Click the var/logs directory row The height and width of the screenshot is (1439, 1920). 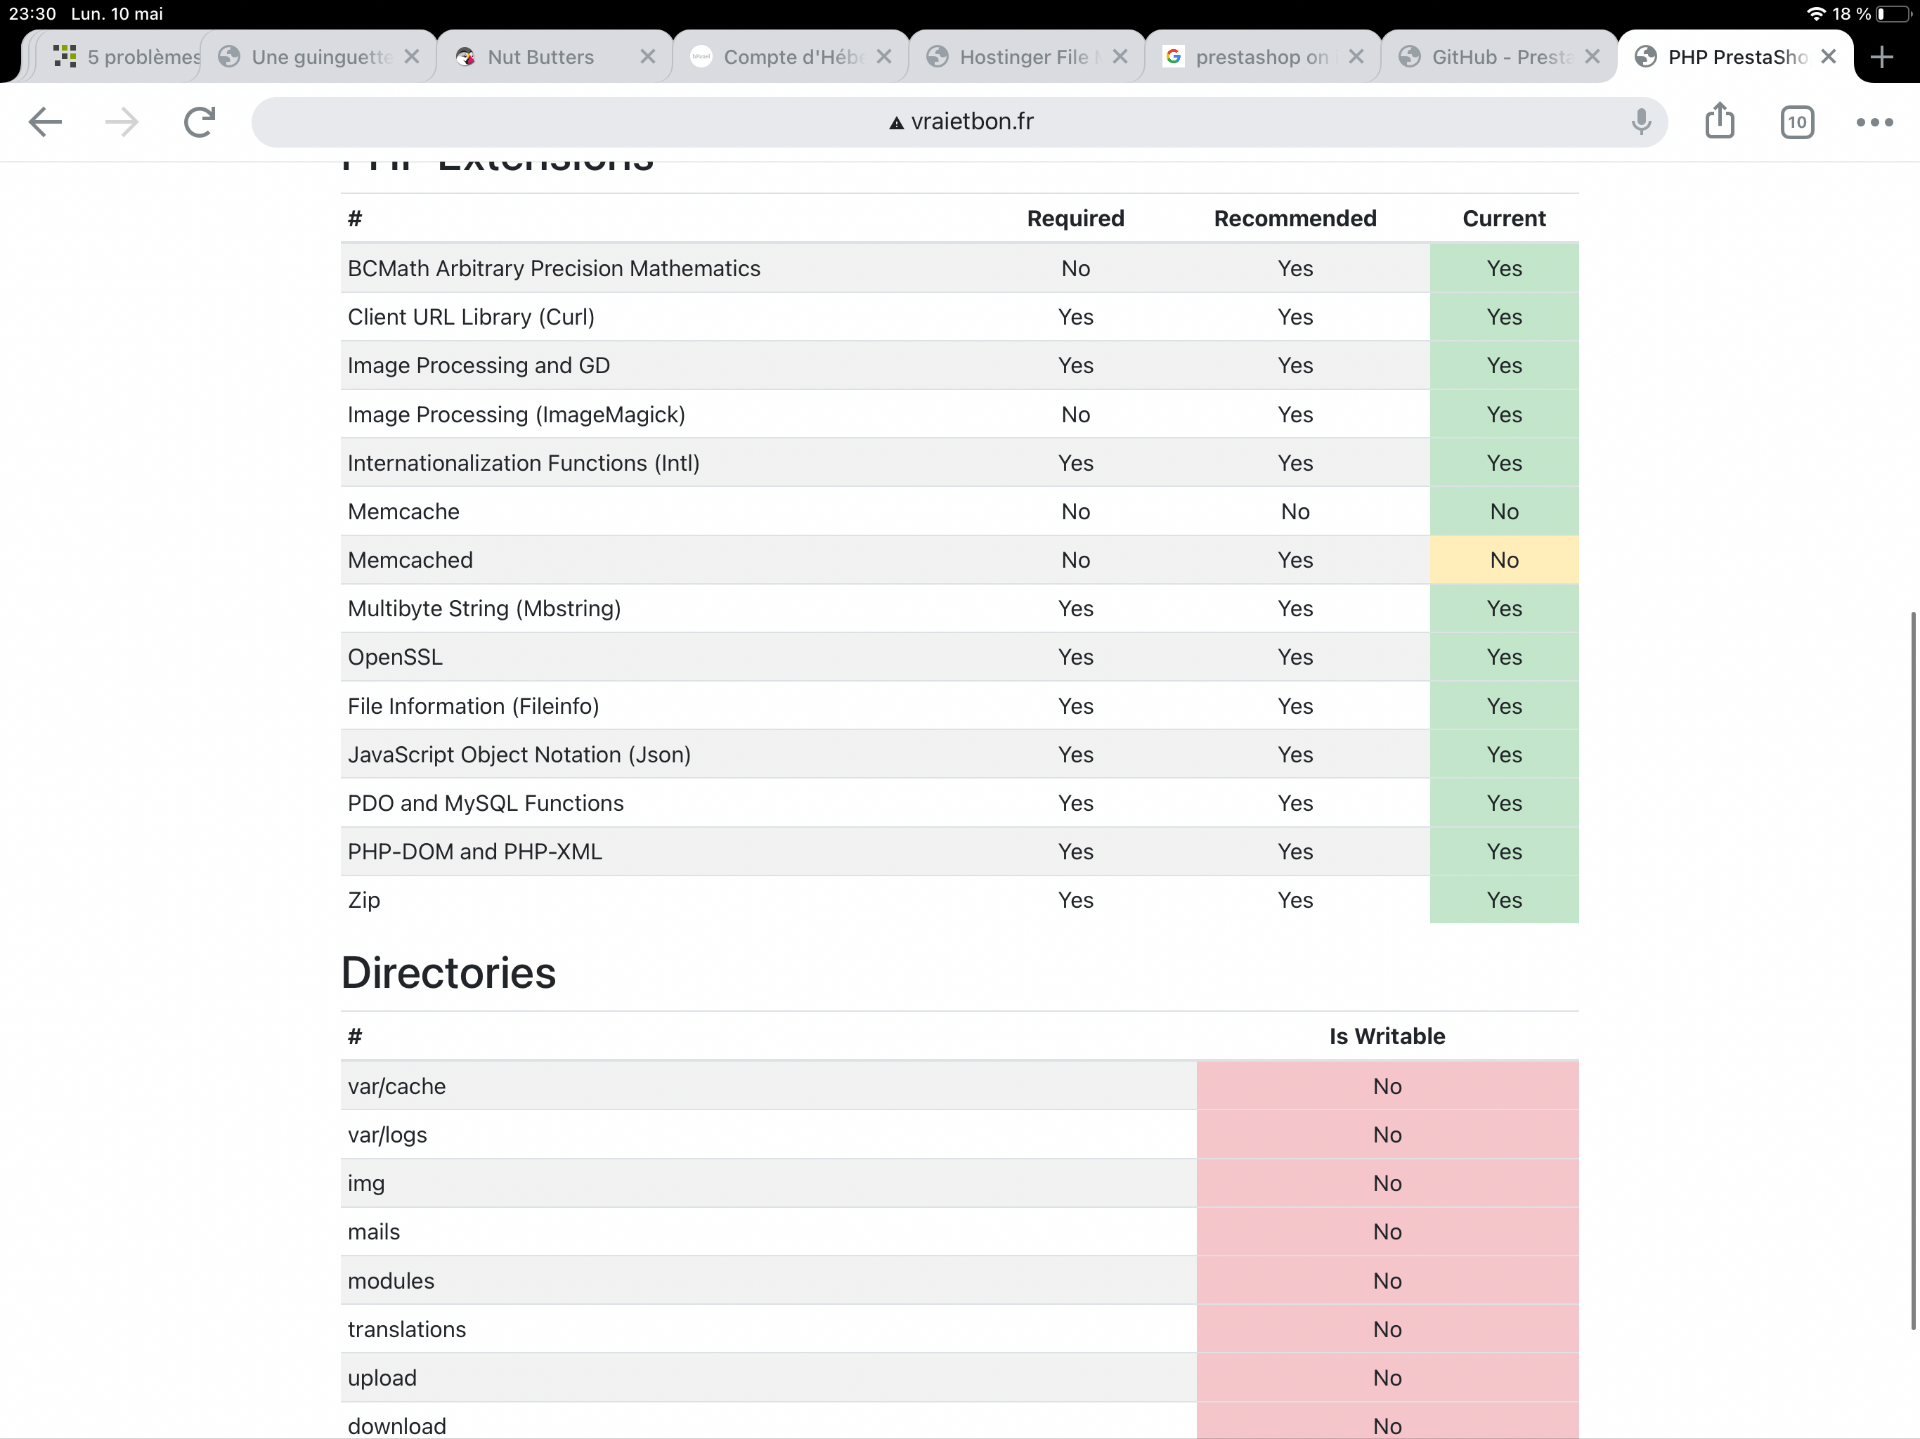point(960,1134)
